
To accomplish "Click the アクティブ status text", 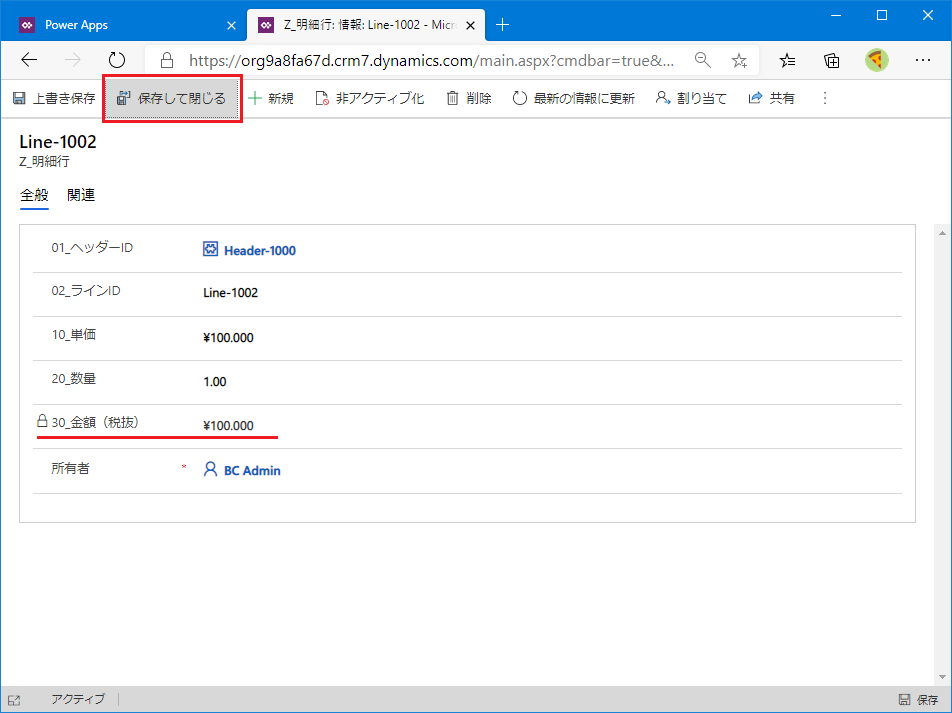I will (x=78, y=699).
